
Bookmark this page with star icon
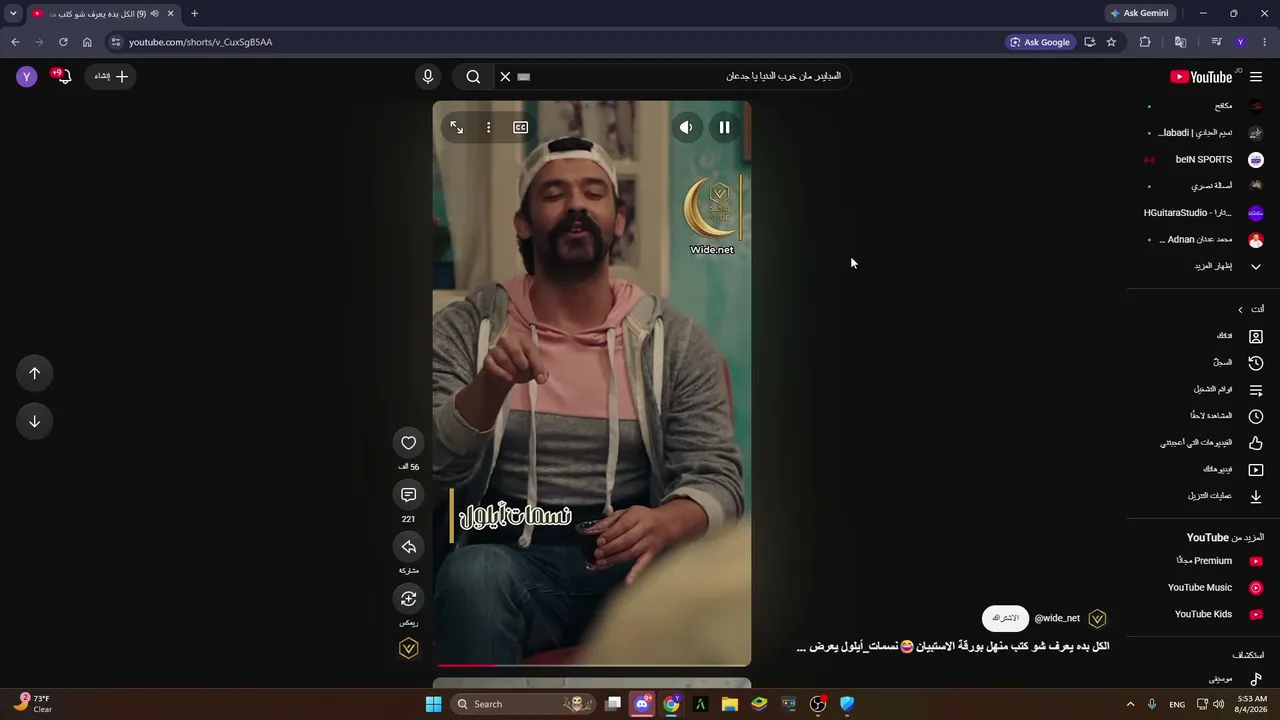pyautogui.click(x=1111, y=42)
